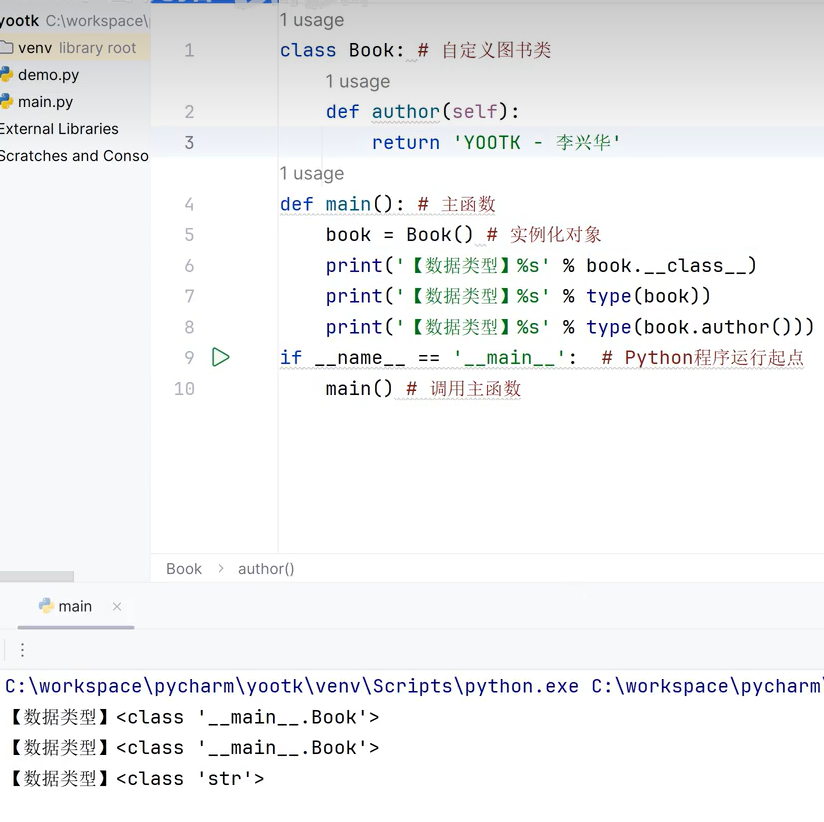Select Scratches and Consoles node
The height and width of the screenshot is (822, 824).
[x=74, y=156]
